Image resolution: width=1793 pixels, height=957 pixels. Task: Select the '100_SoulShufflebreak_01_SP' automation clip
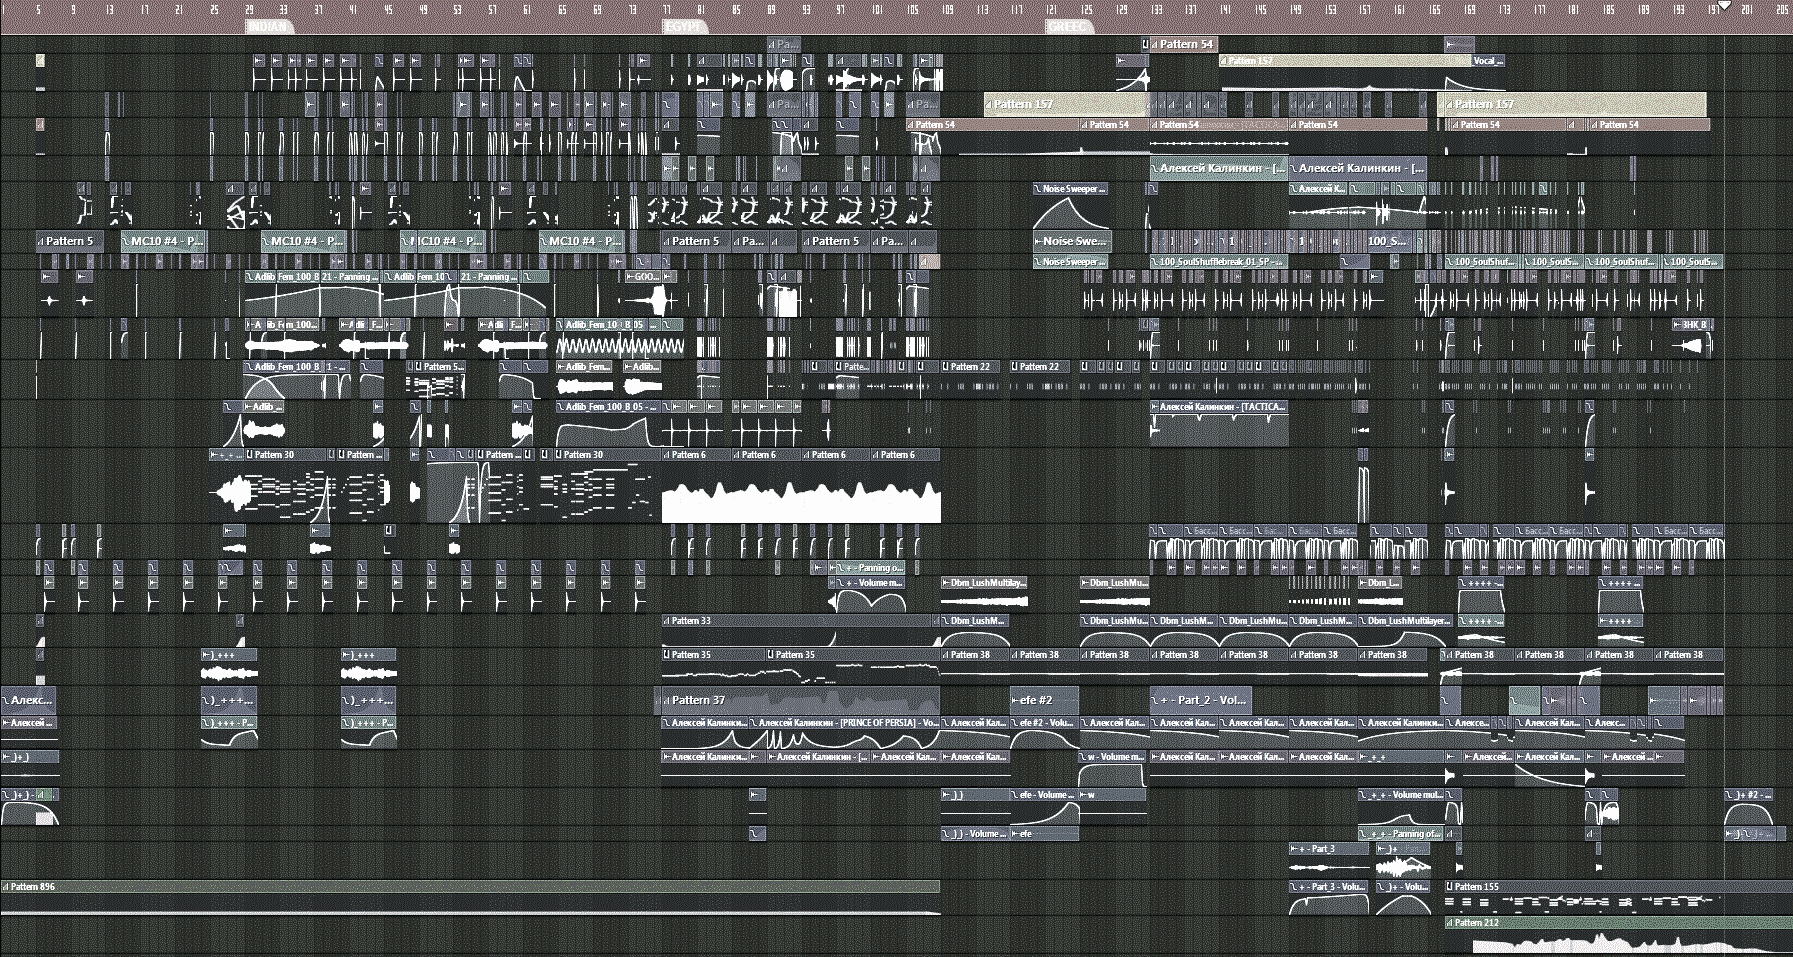click(1218, 262)
